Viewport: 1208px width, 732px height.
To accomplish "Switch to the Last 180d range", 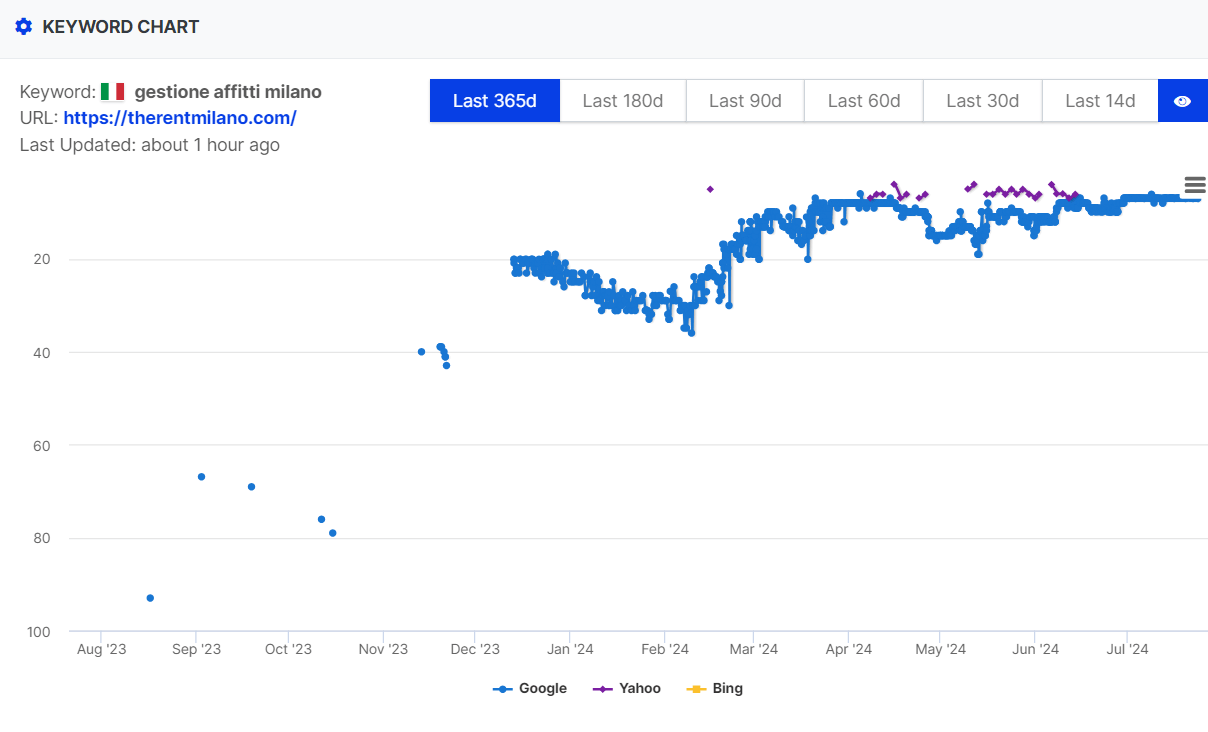I will [x=622, y=101].
